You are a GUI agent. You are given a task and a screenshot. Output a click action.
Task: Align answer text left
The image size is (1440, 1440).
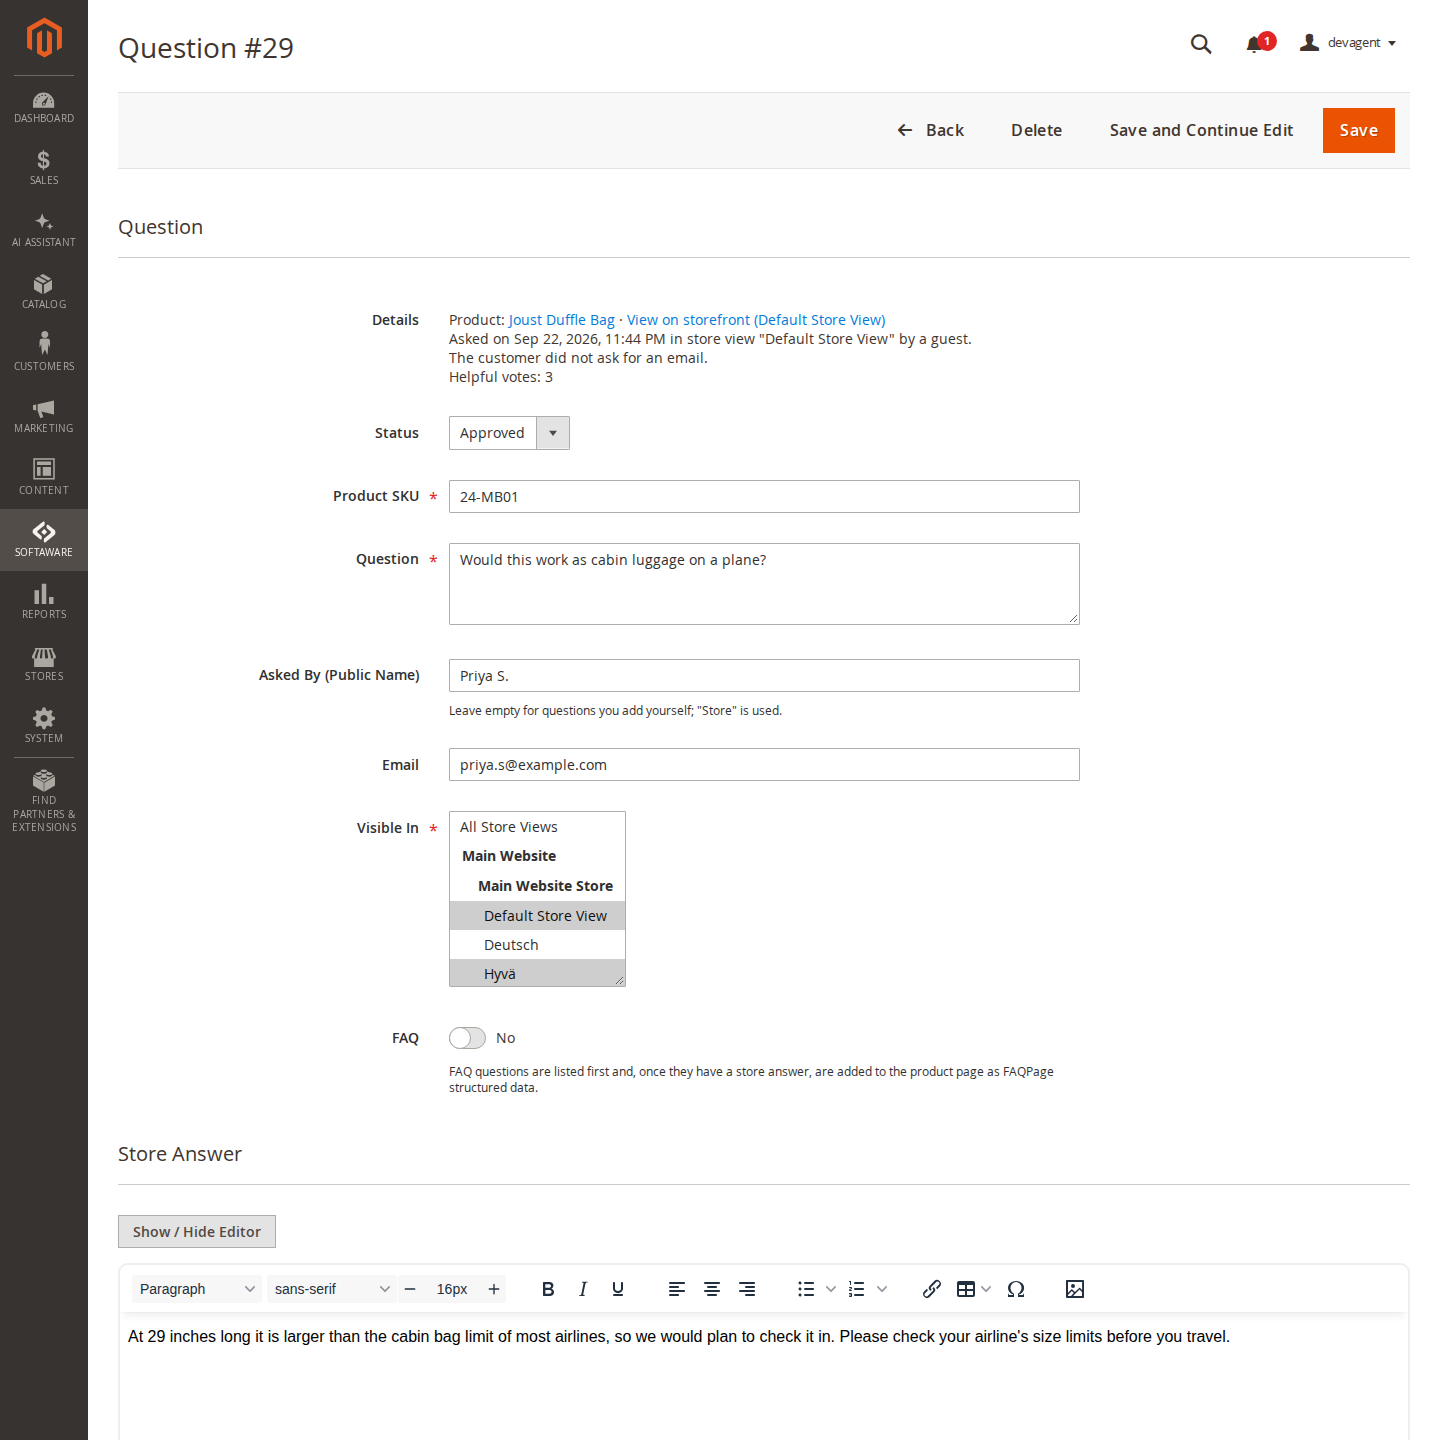point(677,1289)
